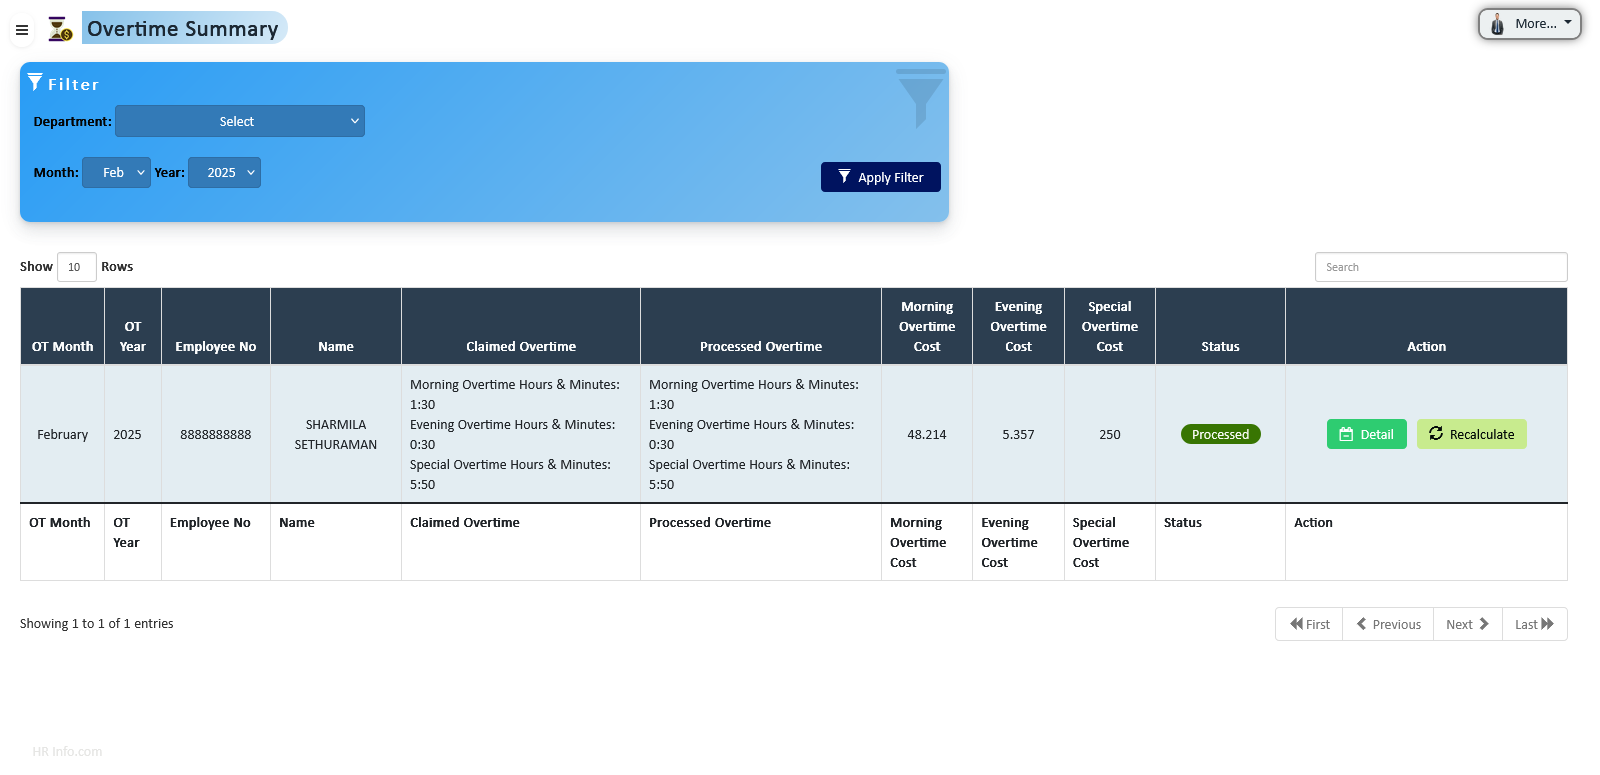1600x775 pixels.
Task: Go to Previous page
Action: tap(1388, 624)
